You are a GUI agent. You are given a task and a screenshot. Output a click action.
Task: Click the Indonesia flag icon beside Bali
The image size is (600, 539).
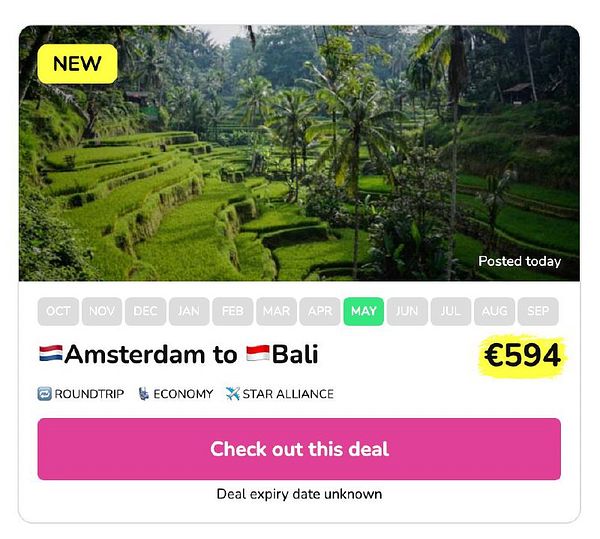[258, 353]
